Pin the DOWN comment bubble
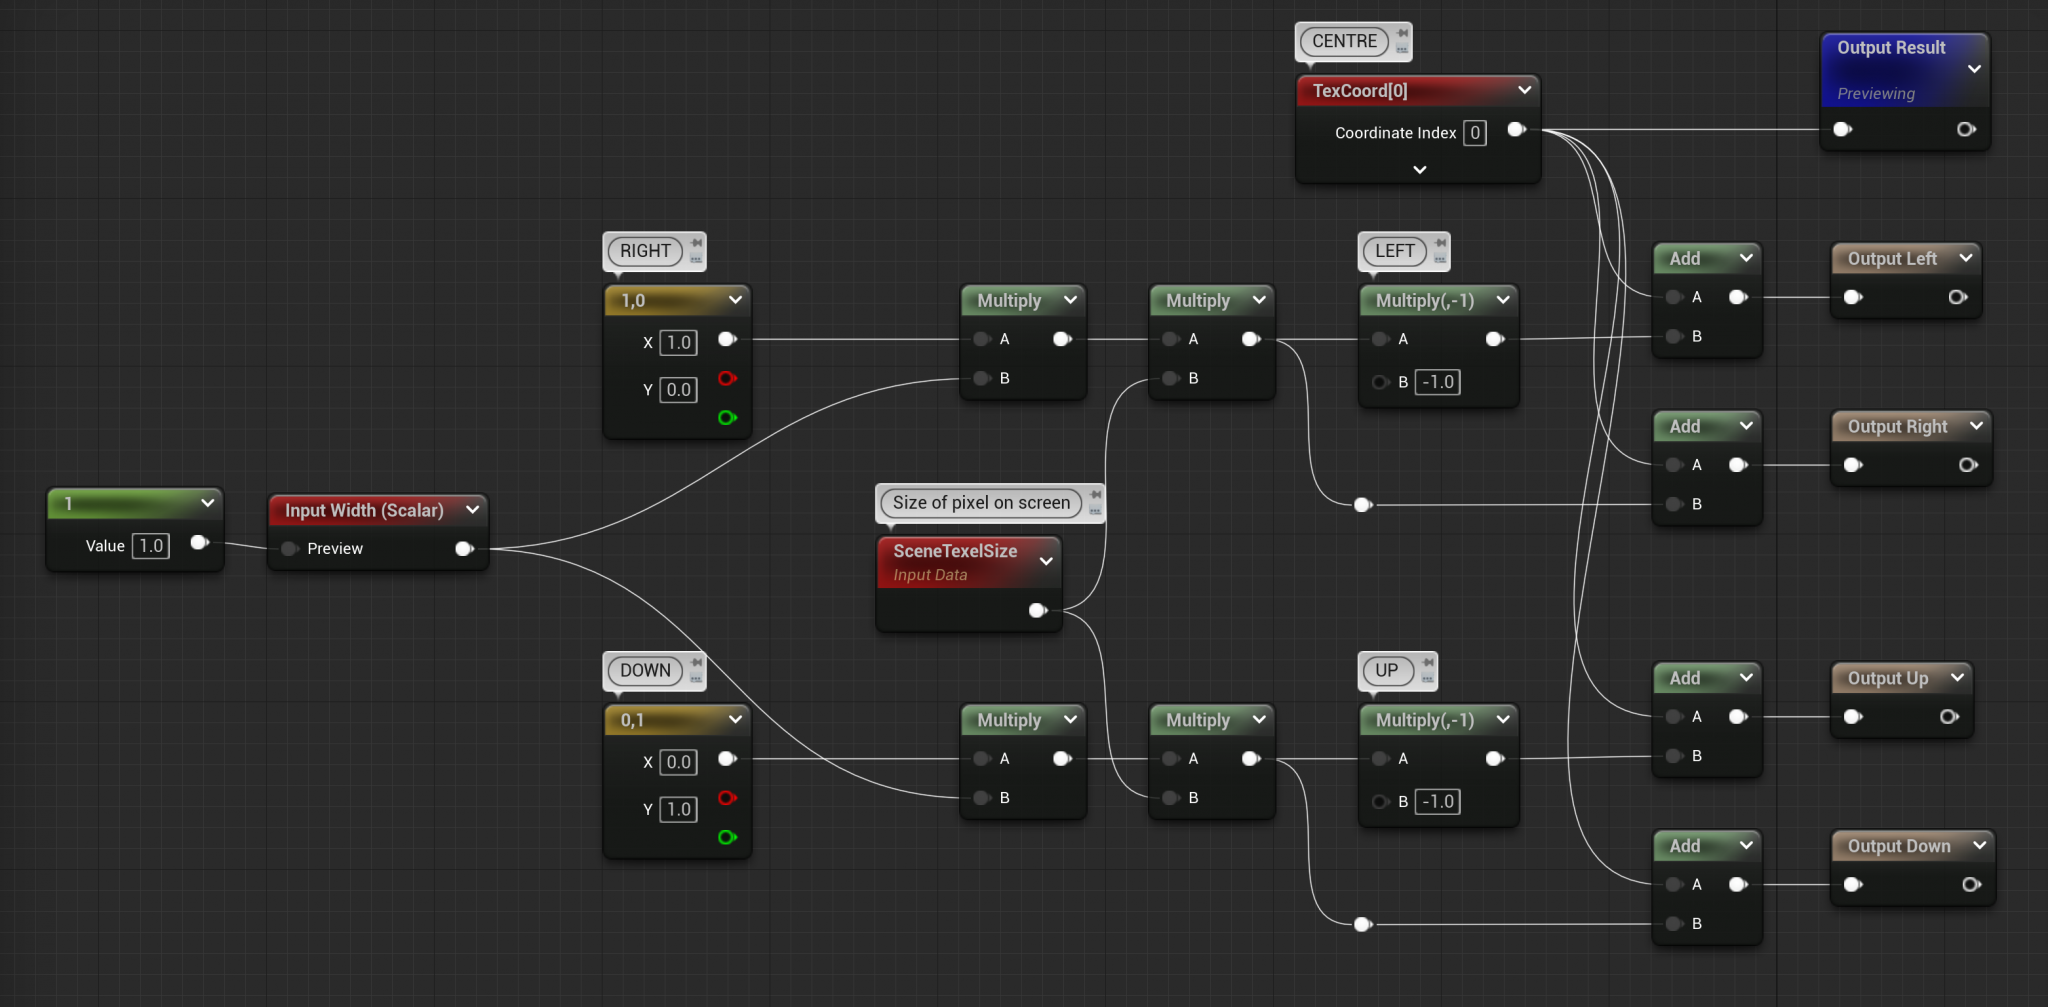The width and height of the screenshot is (2048, 1007). (x=696, y=663)
